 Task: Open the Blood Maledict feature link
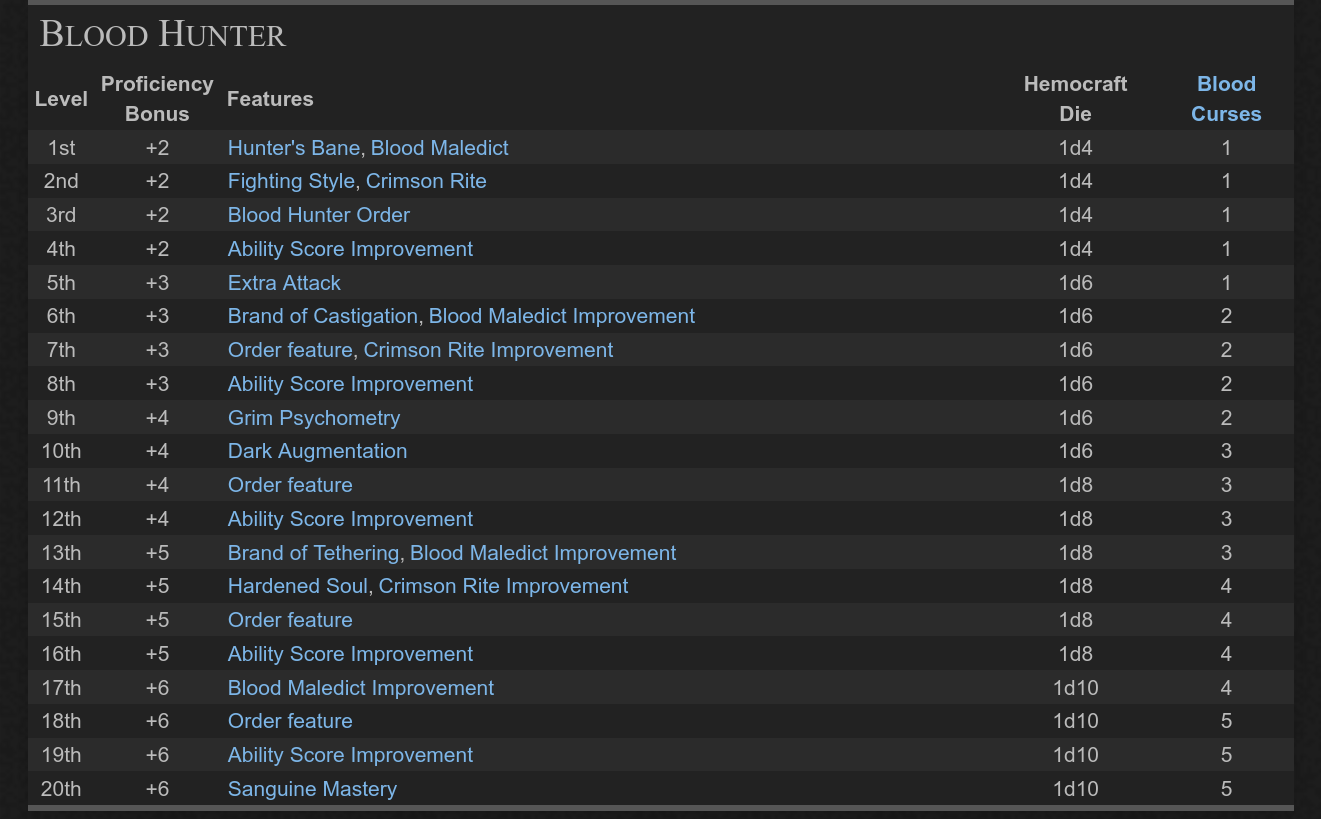[440, 147]
